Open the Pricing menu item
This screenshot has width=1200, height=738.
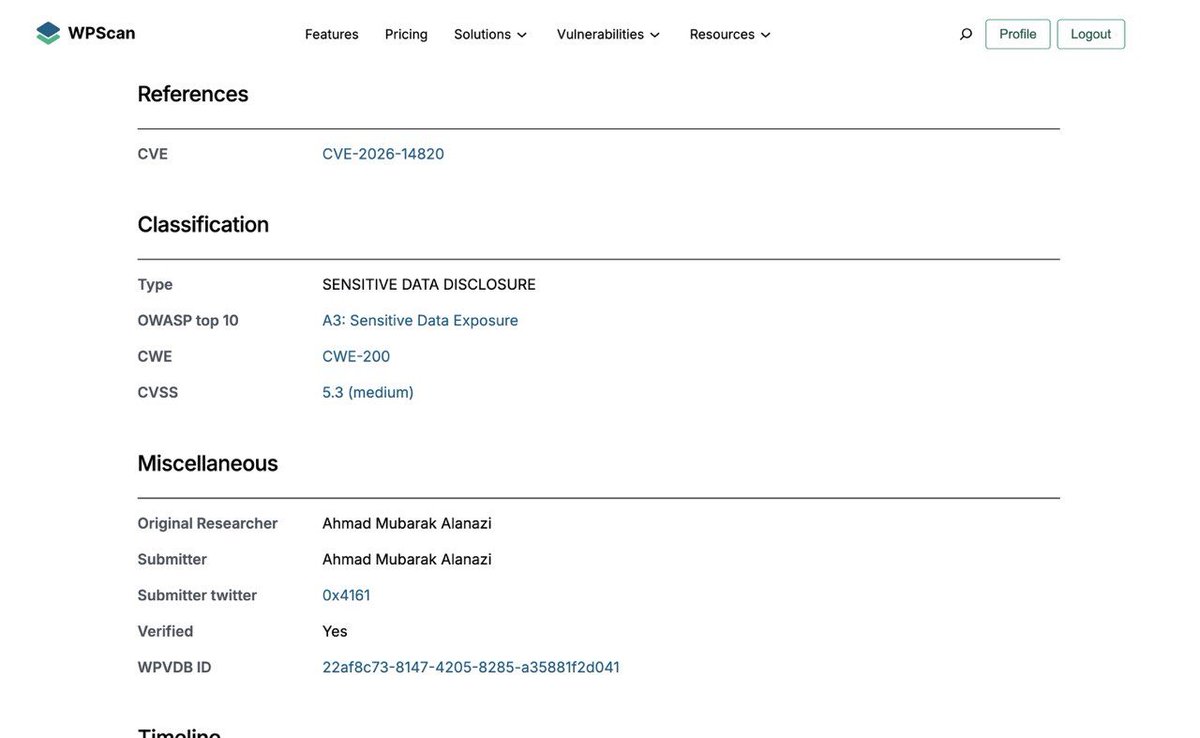tap(406, 34)
